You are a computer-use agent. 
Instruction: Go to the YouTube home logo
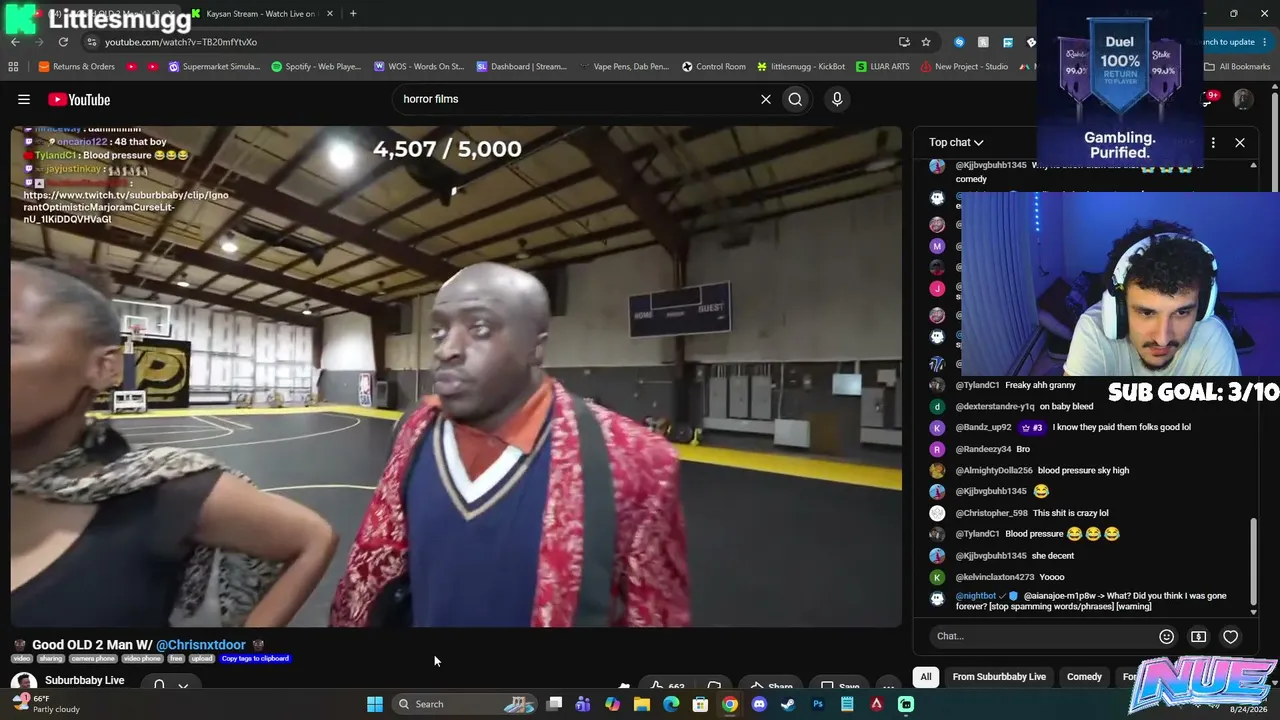(x=79, y=99)
